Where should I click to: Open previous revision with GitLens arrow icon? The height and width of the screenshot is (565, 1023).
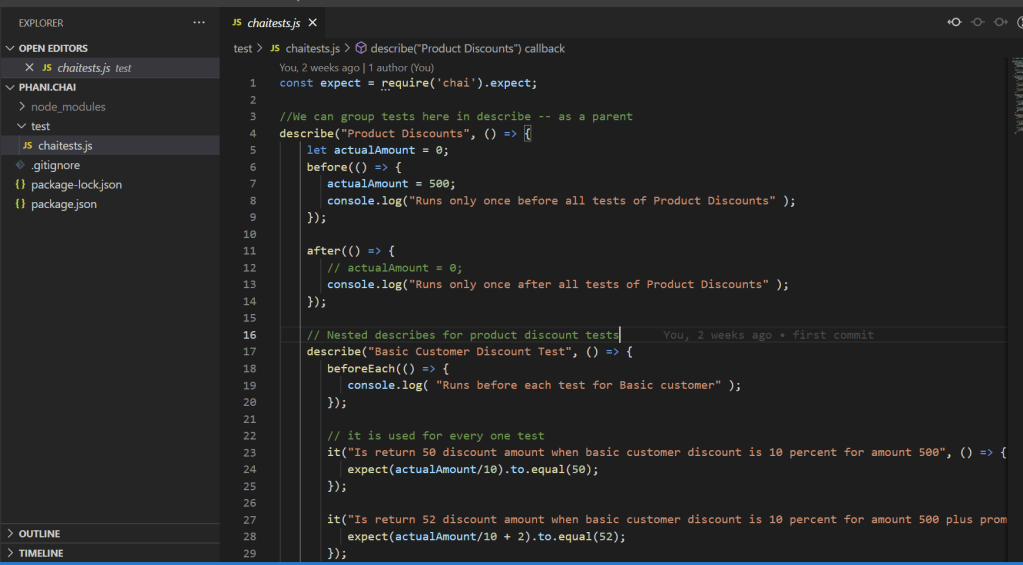tap(955, 22)
